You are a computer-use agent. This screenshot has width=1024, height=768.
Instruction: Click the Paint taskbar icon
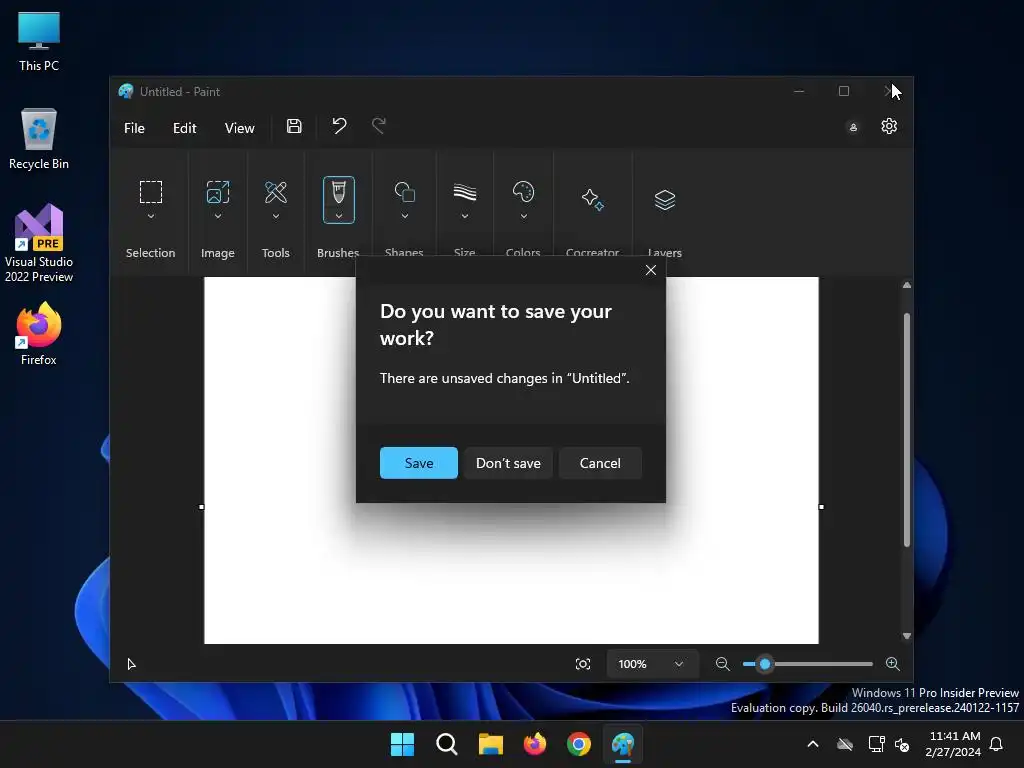(x=623, y=744)
